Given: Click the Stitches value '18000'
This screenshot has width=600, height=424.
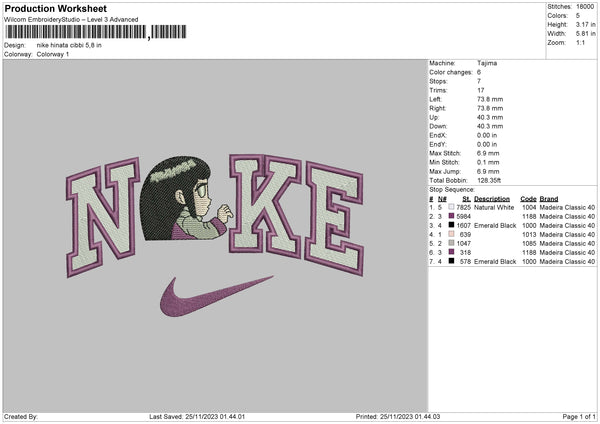Looking at the screenshot, I should [x=585, y=7].
